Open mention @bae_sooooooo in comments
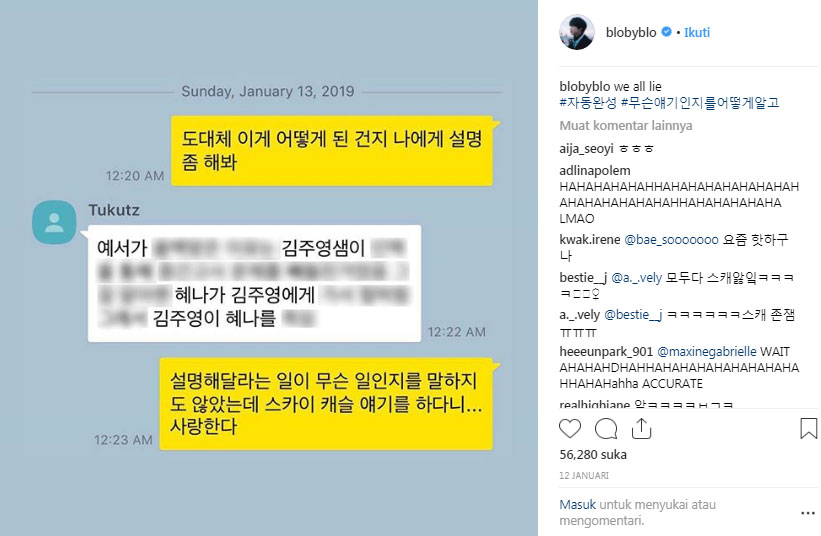821x536 pixels. tap(671, 240)
